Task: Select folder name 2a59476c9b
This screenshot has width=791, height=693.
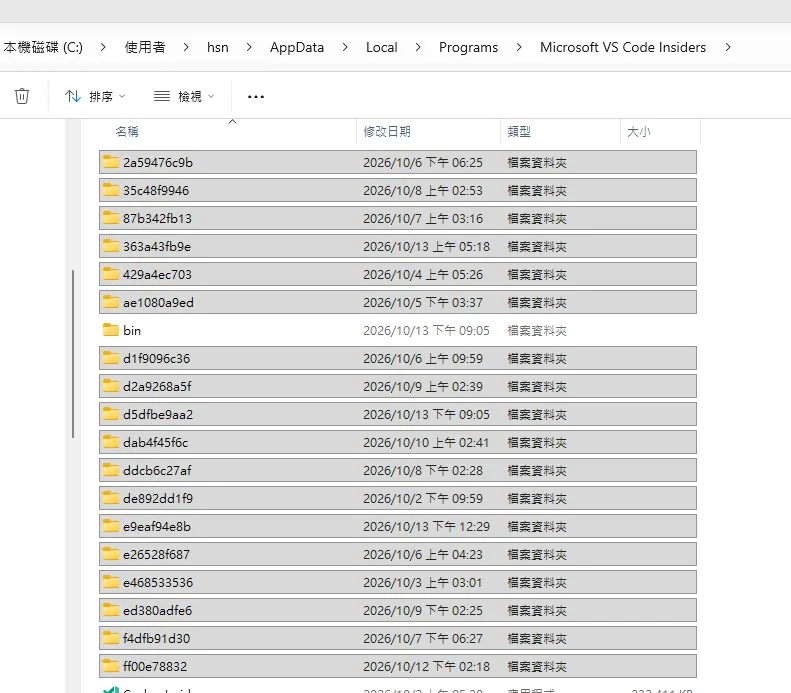Action: (x=158, y=162)
